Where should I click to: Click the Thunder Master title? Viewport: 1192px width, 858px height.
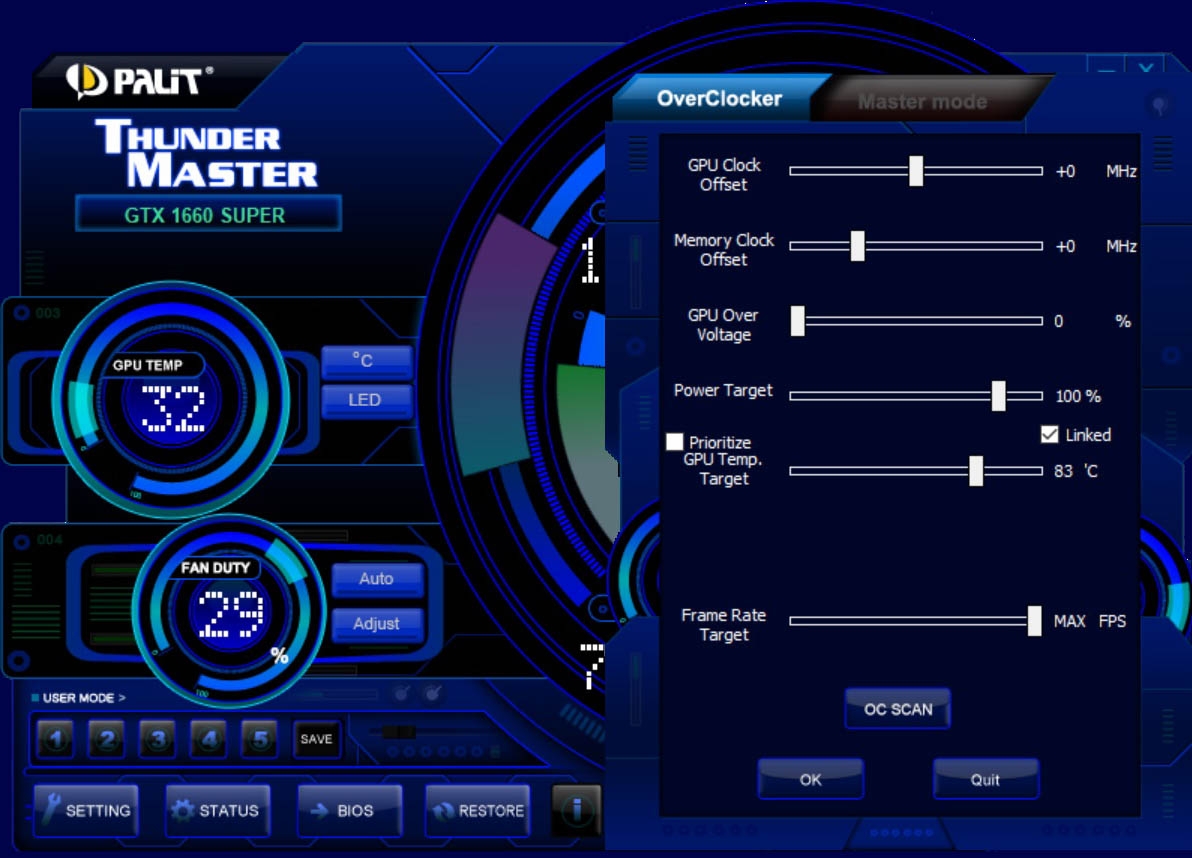click(x=207, y=153)
